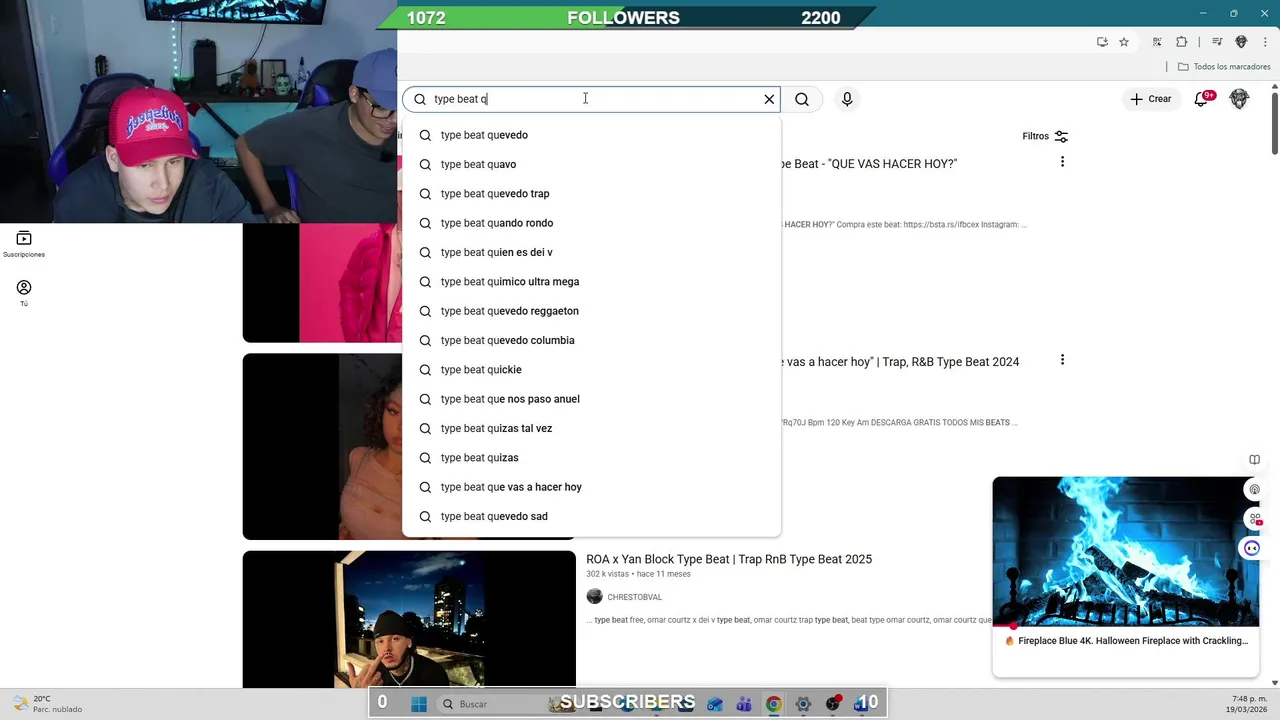This screenshot has height=720, width=1280.
Task: Open Suscripciones in the YouTube sidebar
Action: coord(24,244)
